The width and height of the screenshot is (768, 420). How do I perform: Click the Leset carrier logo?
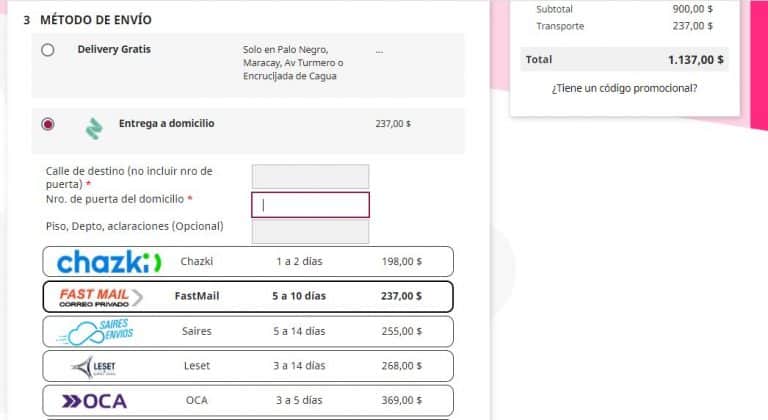tap(94, 367)
